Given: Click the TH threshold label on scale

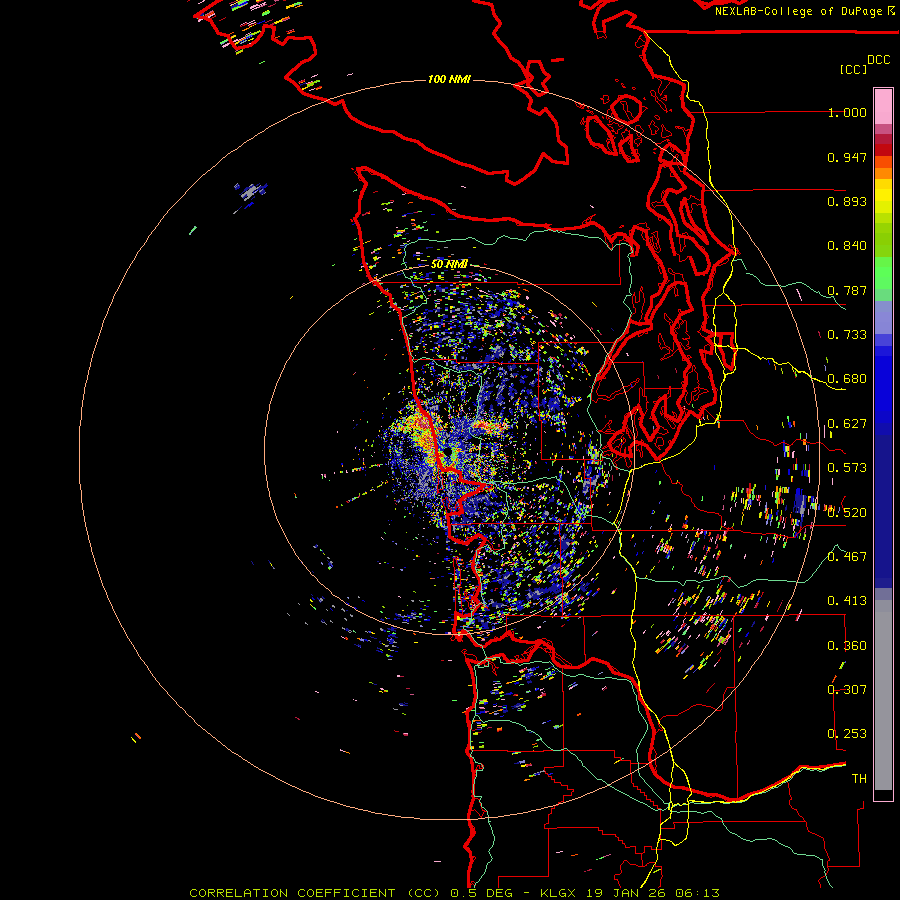Looking at the screenshot, I should pyautogui.click(x=859, y=779).
